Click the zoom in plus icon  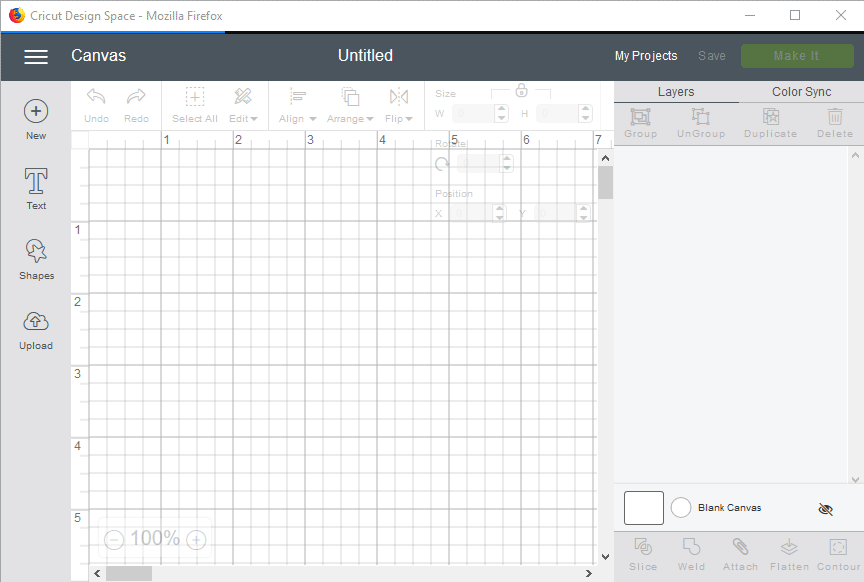[197, 540]
